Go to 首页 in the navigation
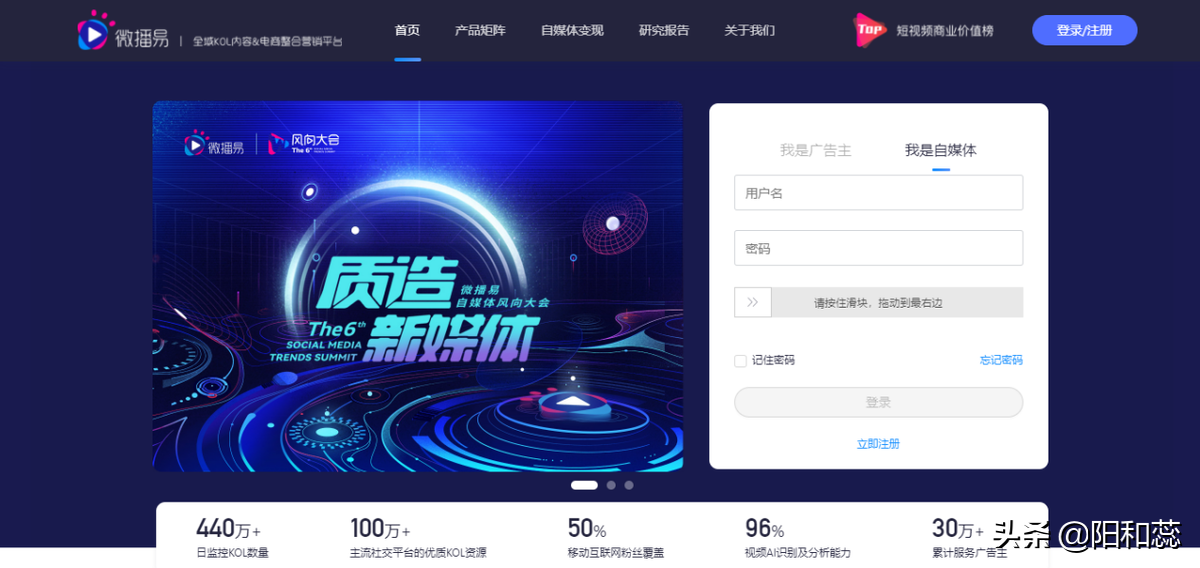 tap(407, 30)
